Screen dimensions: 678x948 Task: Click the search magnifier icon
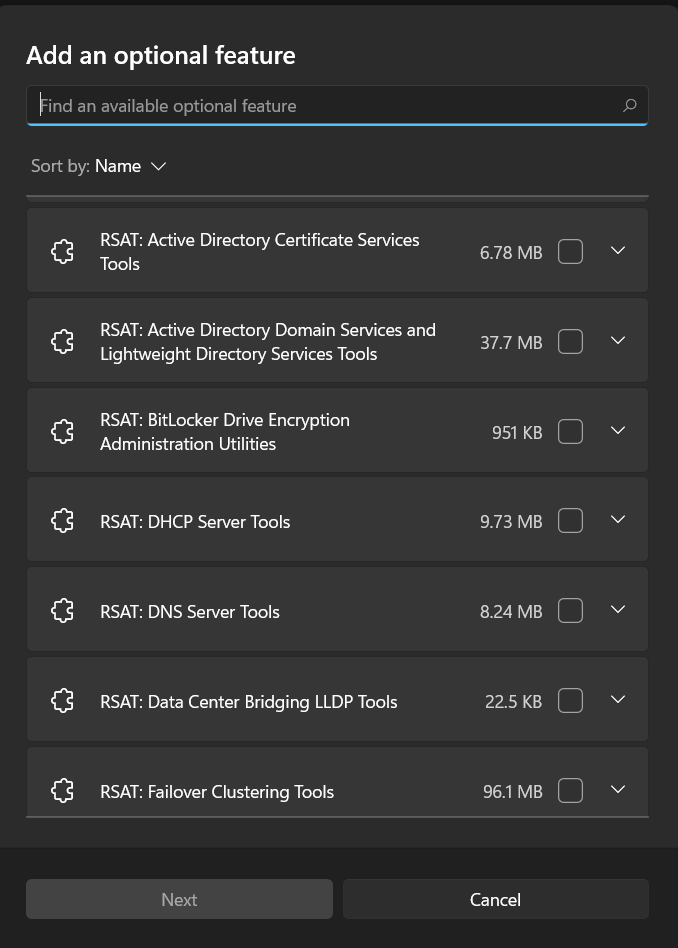(629, 105)
